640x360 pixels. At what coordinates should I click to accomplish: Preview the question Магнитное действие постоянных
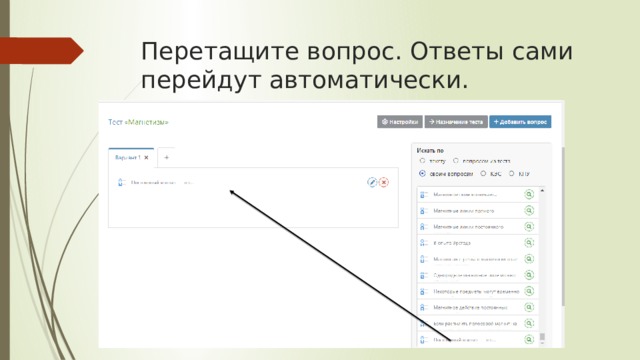click(529, 307)
